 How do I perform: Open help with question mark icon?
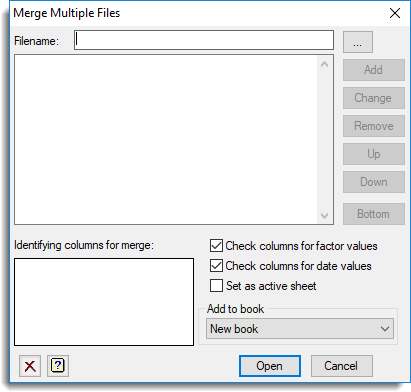tap(58, 366)
